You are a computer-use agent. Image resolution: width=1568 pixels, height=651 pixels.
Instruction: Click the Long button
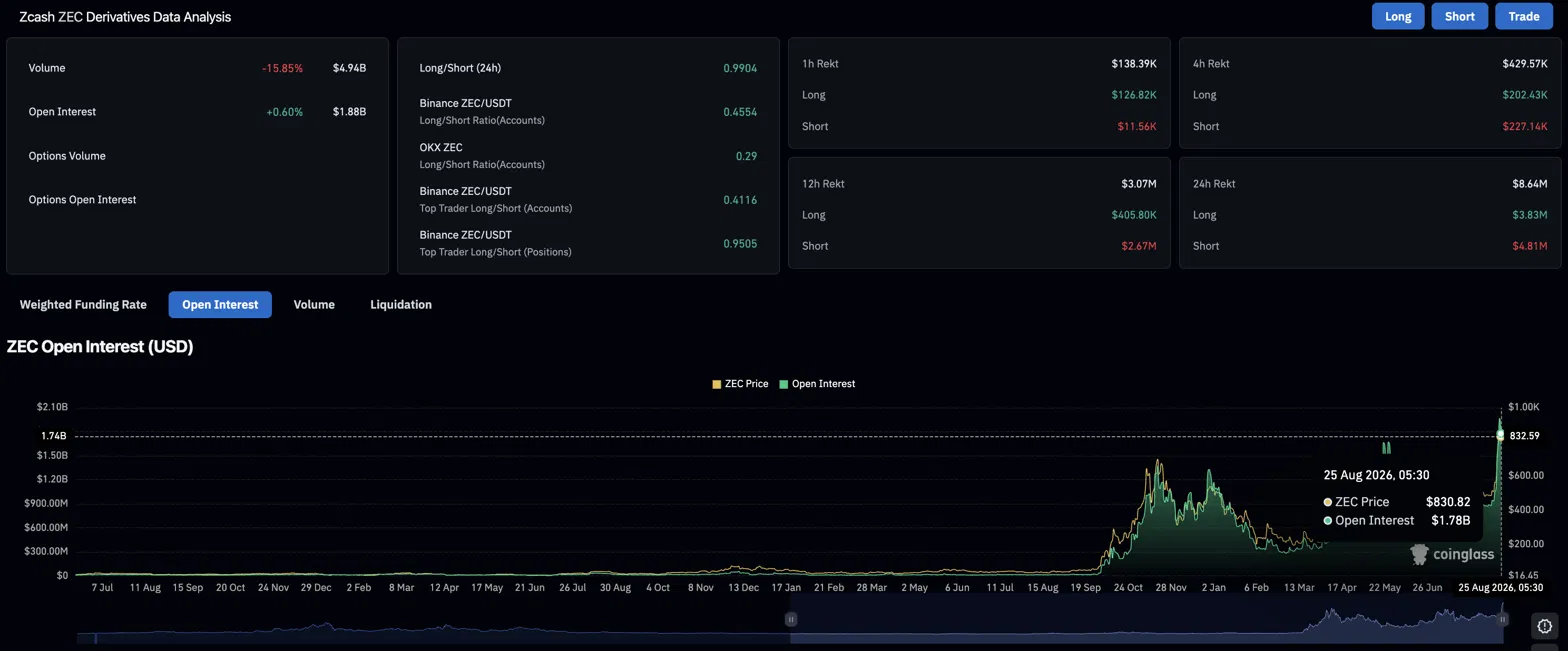click(1398, 16)
